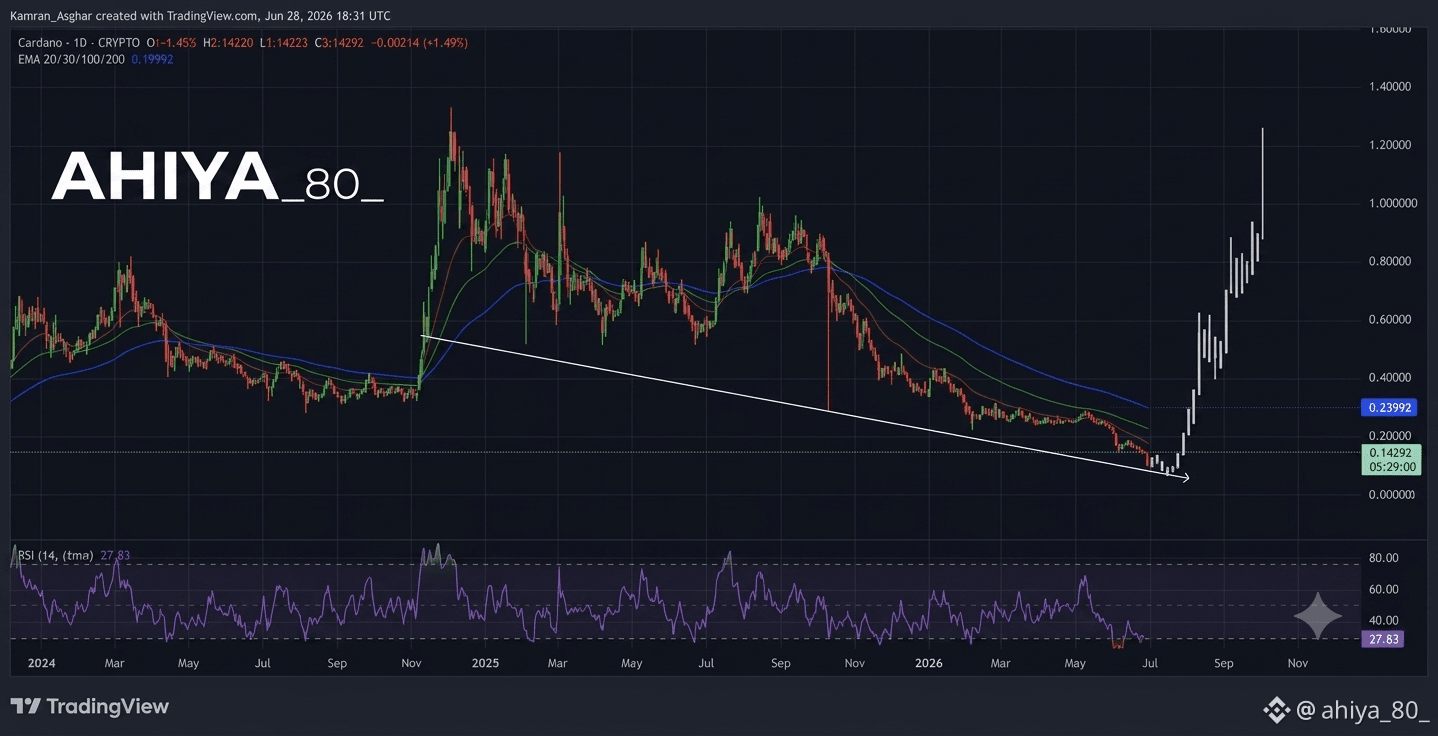The width and height of the screenshot is (1438, 736).
Task: Click the header credit line mentioning TradingView.com
Action: [200, 15]
